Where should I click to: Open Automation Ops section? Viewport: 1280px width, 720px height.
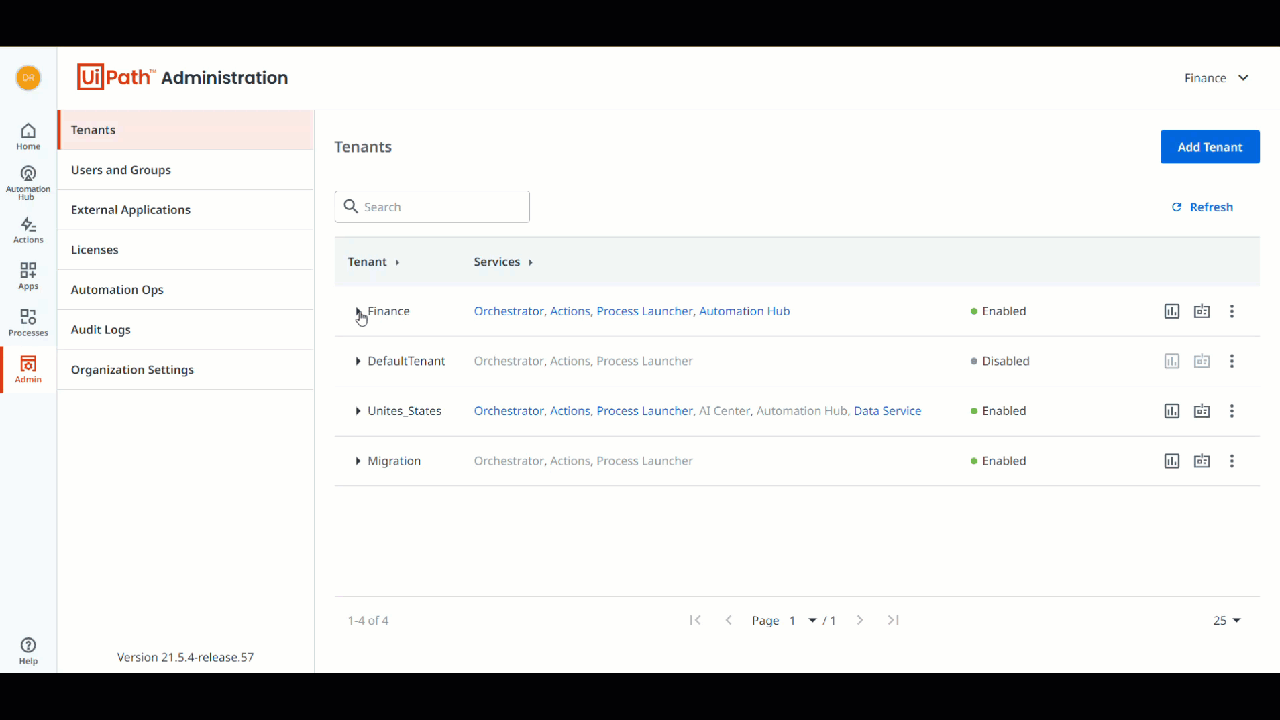(186, 290)
